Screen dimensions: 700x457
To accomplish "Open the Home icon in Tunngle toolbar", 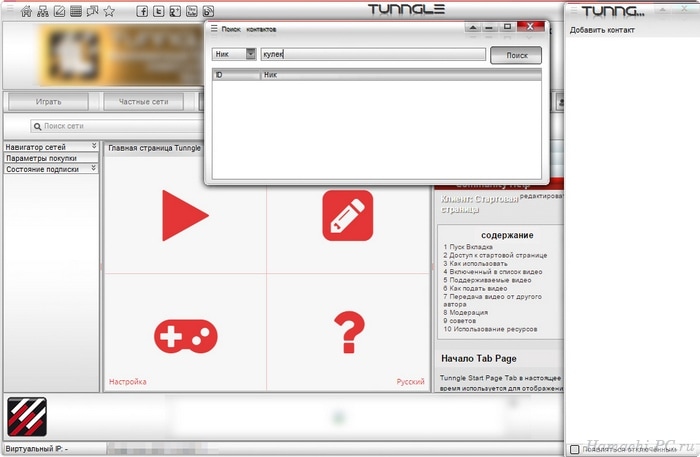I will [x=26, y=11].
